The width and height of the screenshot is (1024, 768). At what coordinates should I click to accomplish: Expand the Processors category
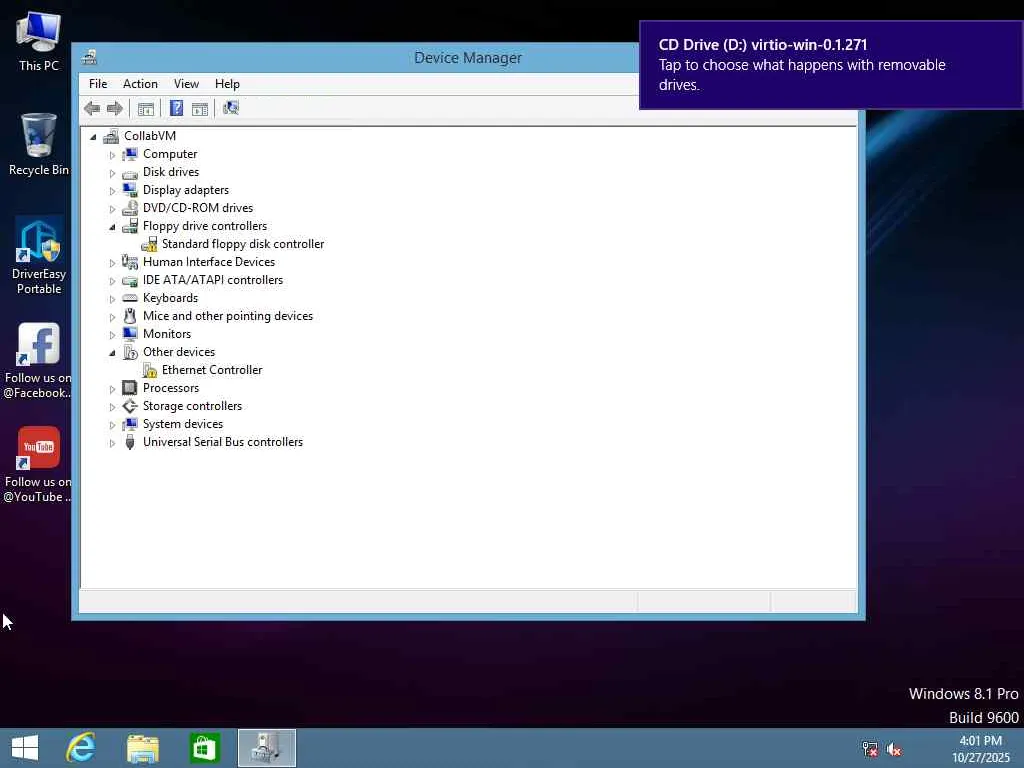tap(112, 389)
